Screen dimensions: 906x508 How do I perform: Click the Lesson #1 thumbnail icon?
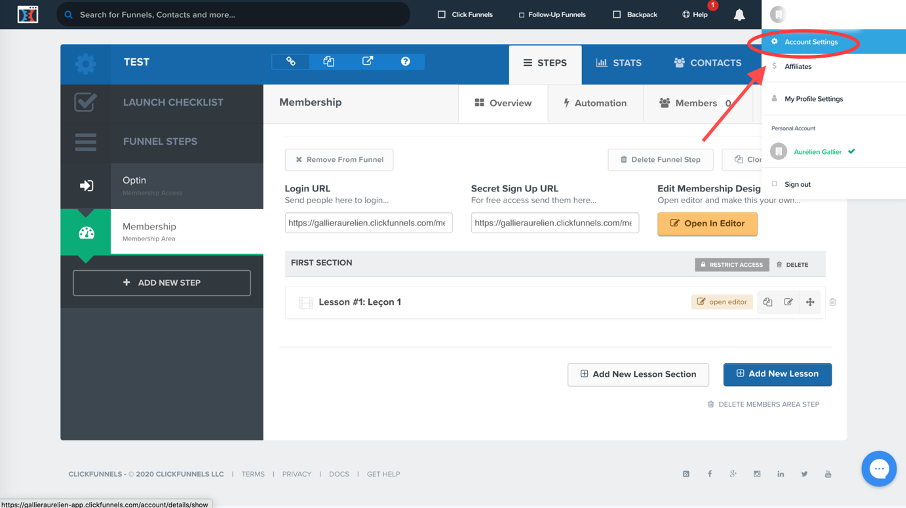306,302
